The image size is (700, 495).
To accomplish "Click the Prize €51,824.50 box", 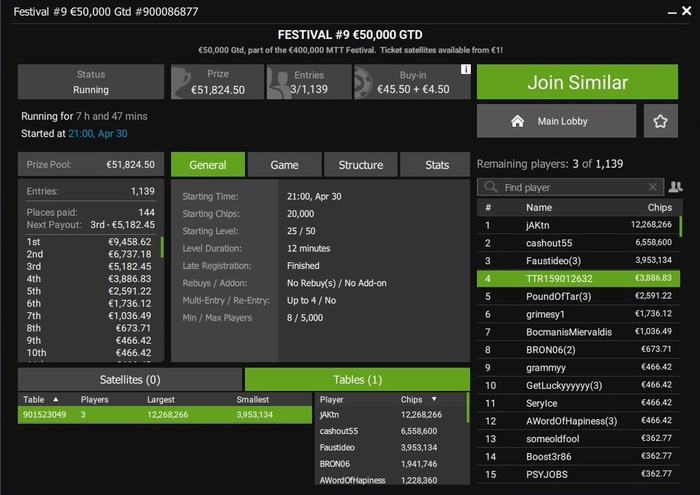I will [217, 82].
